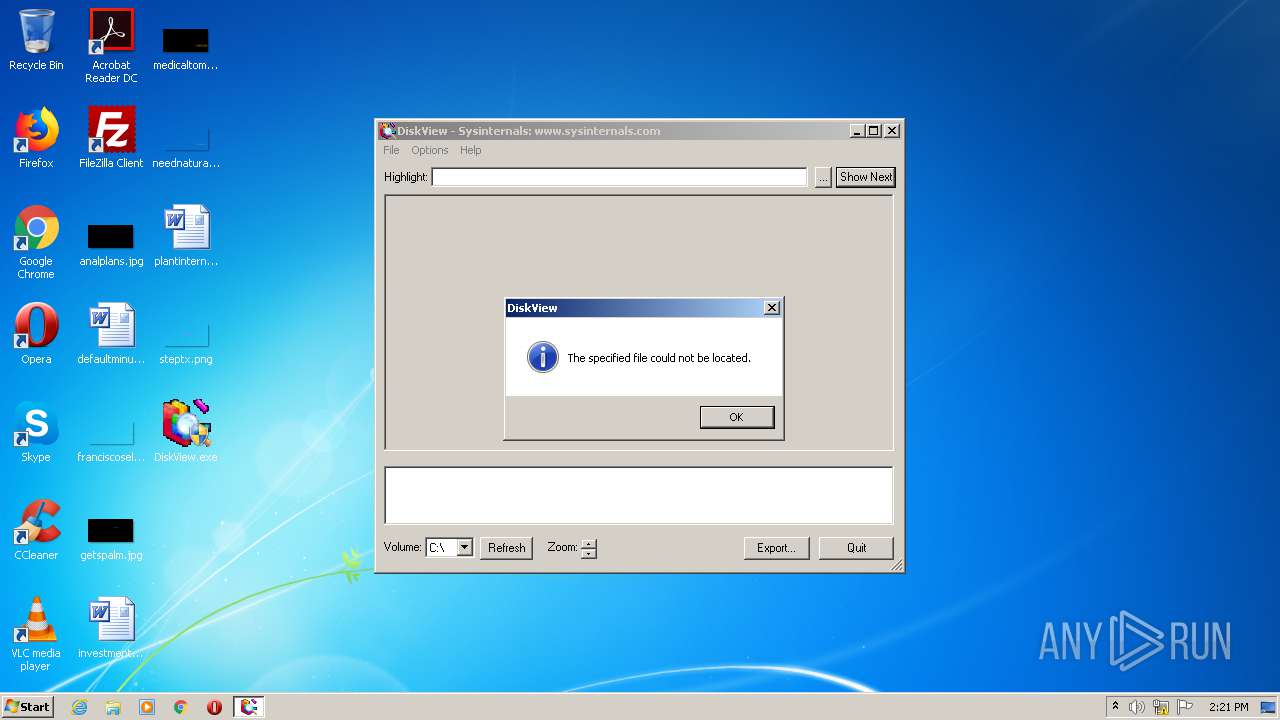The width and height of the screenshot is (1280, 720).
Task: Open Acrobat Reader DC desktop icon
Action: click(111, 46)
